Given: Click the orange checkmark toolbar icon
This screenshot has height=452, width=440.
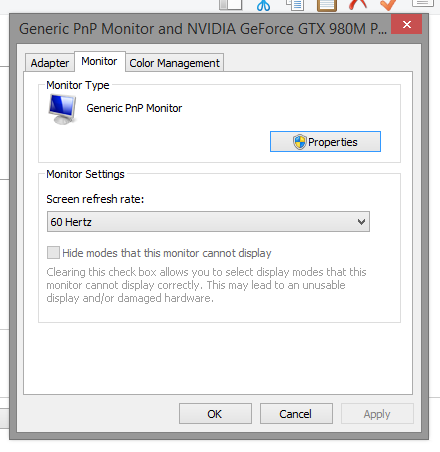Looking at the screenshot, I should [388, 4].
